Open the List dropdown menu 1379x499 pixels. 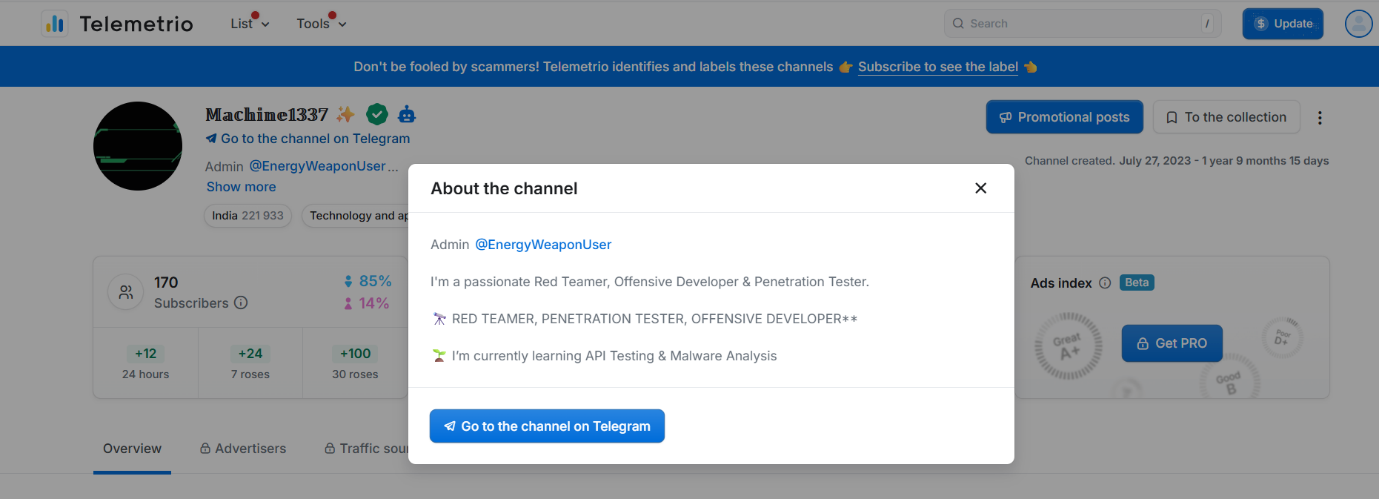tap(249, 23)
